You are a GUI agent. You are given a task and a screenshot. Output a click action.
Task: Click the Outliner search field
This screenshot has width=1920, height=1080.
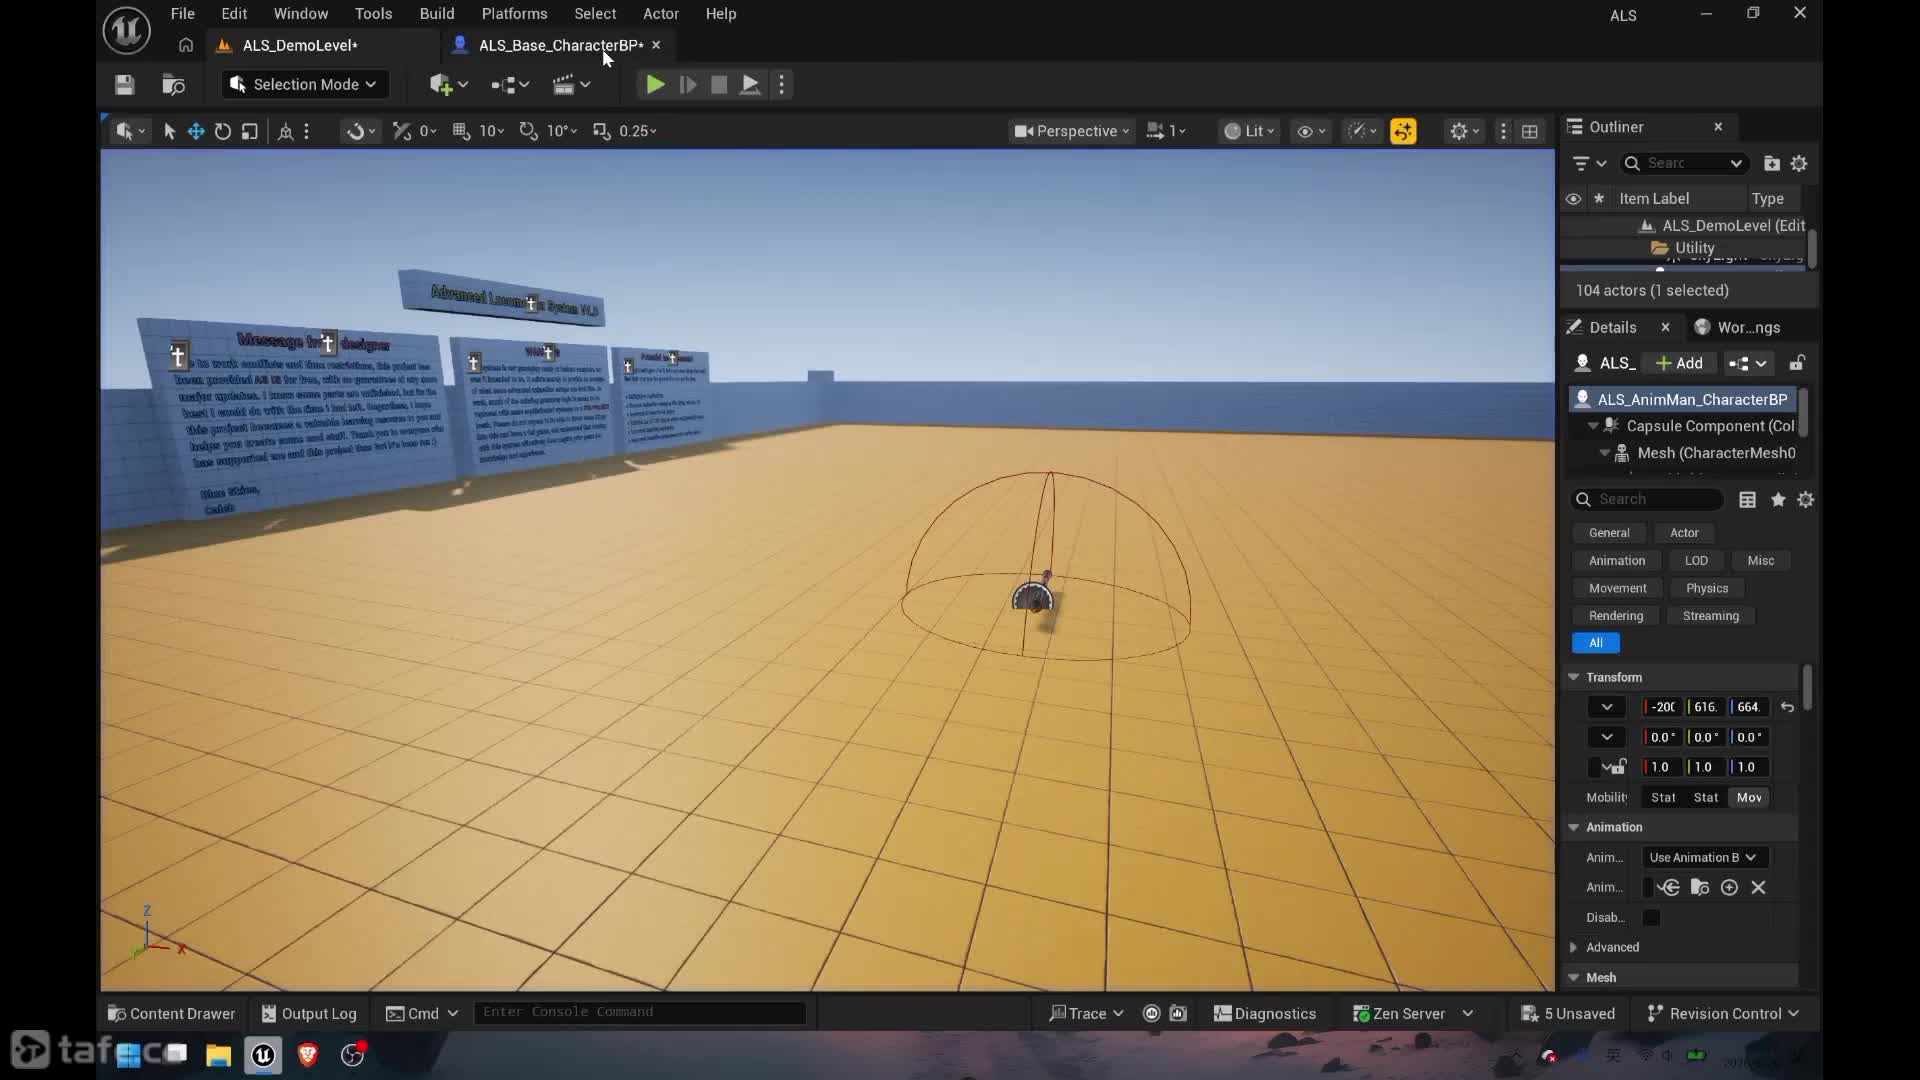tap(1683, 164)
